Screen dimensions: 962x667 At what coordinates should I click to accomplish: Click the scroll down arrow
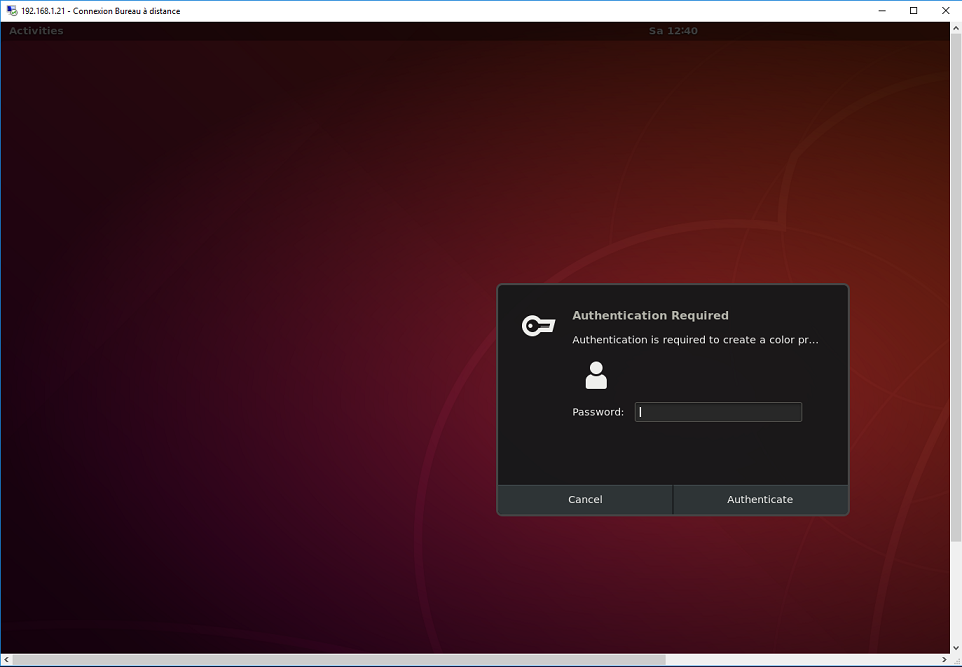pyautogui.click(x=956, y=648)
